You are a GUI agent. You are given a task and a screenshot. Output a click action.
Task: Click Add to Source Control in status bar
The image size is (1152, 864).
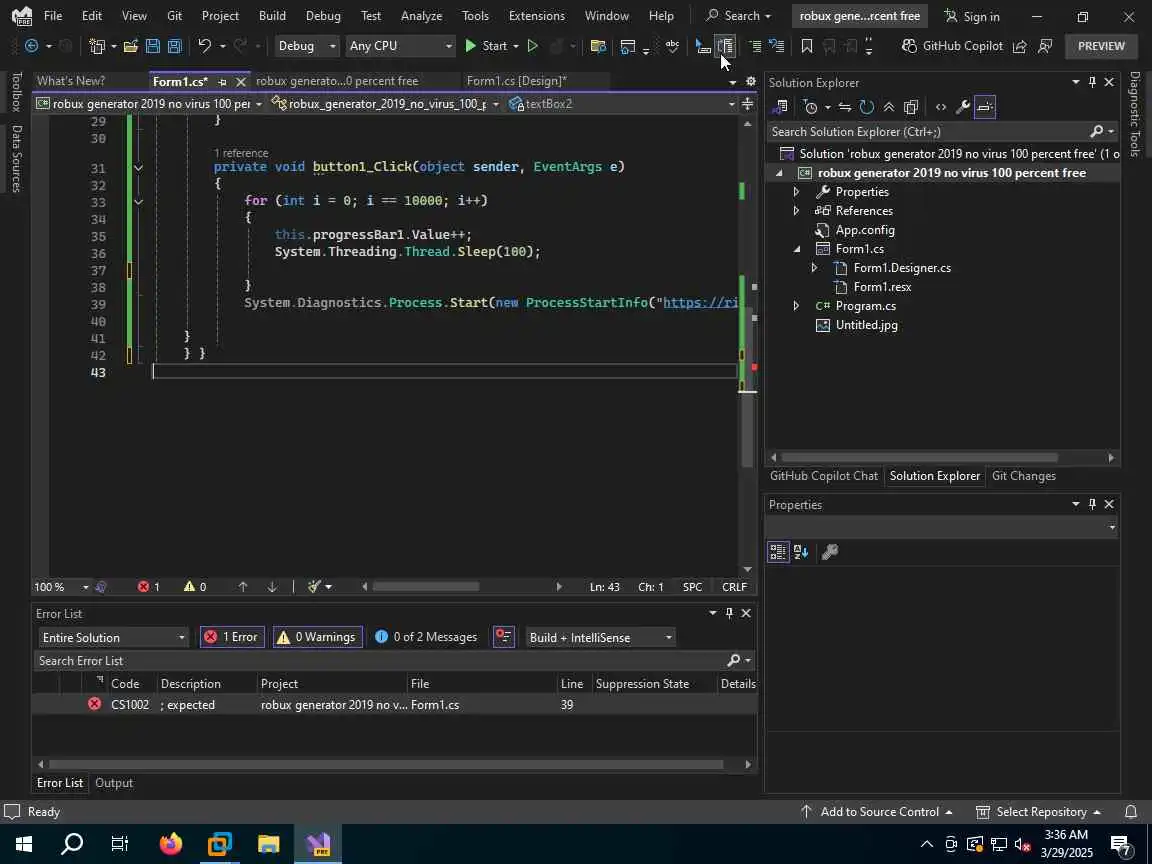tap(876, 812)
